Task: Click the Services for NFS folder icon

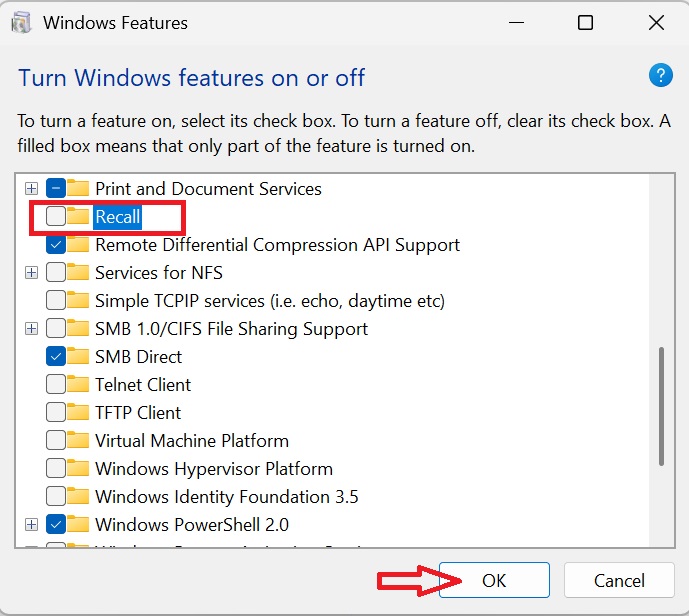Action: pos(80,272)
